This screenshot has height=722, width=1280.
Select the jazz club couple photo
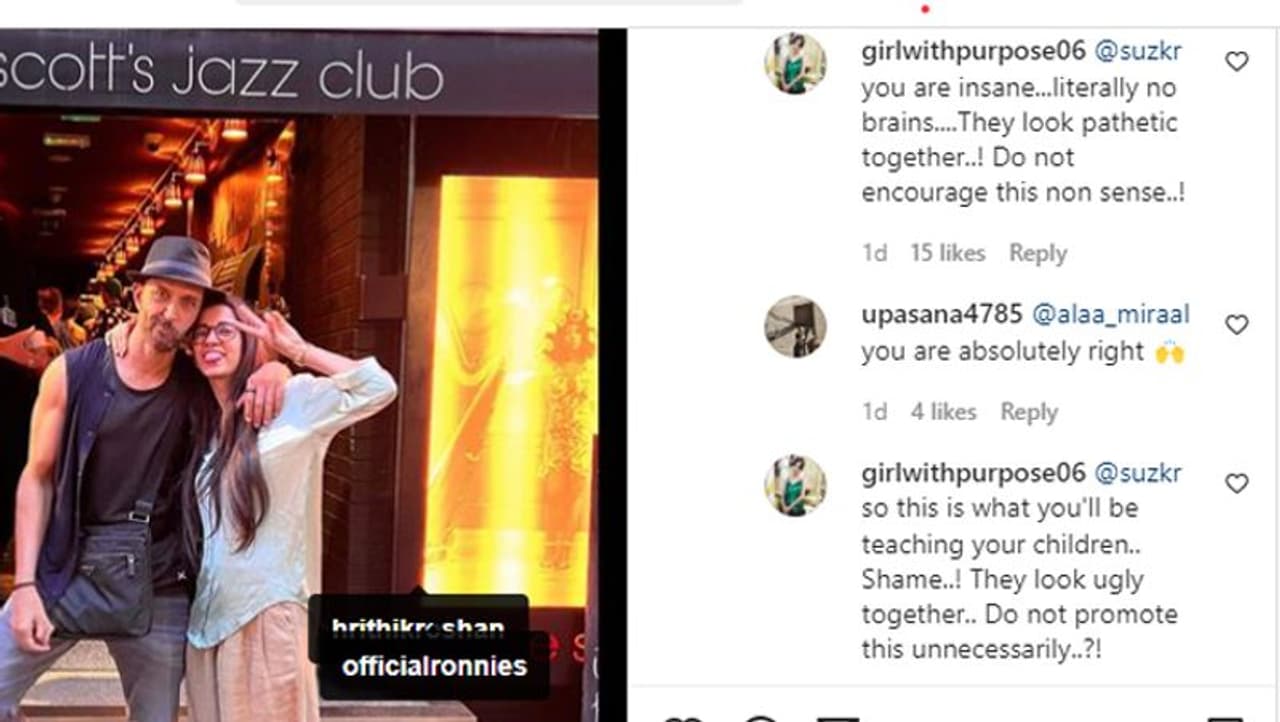pos(299,375)
